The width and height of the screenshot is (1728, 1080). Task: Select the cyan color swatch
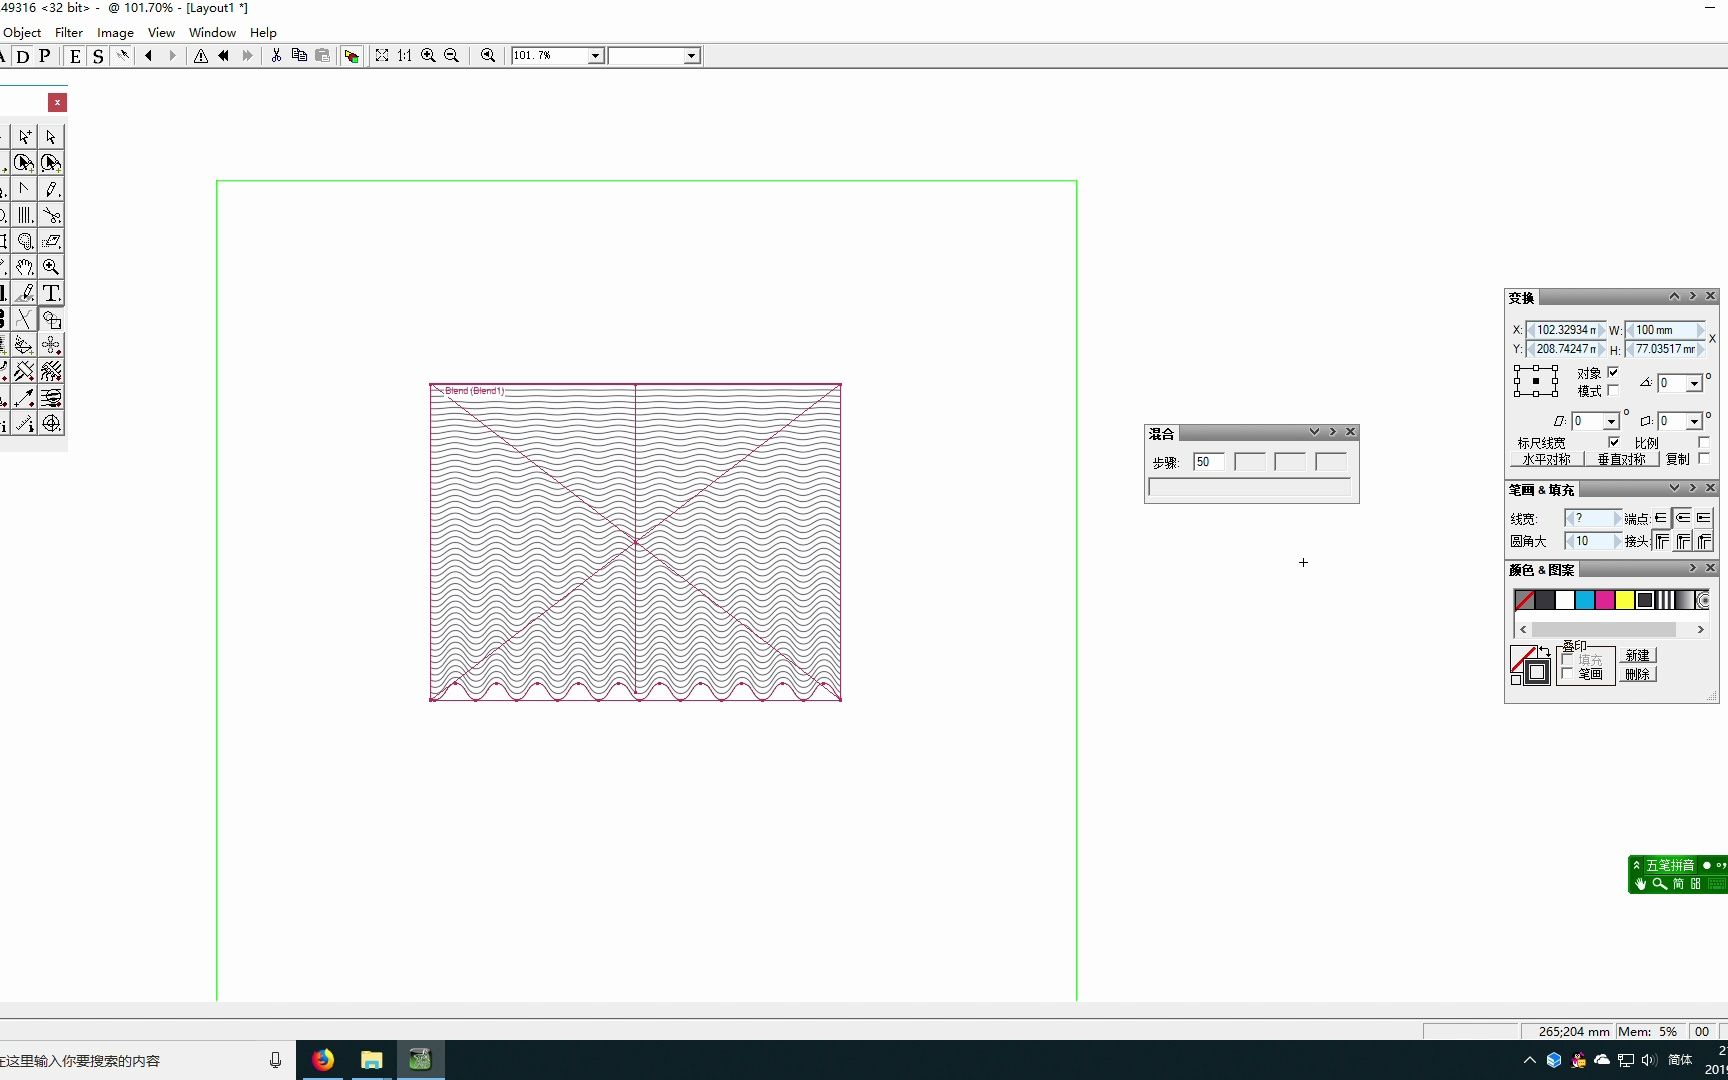[1585, 600]
